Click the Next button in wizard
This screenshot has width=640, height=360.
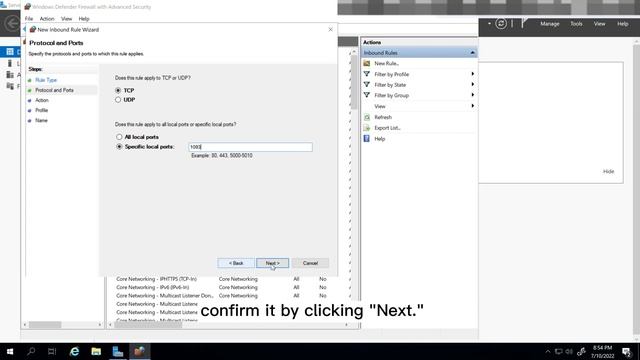(272, 263)
